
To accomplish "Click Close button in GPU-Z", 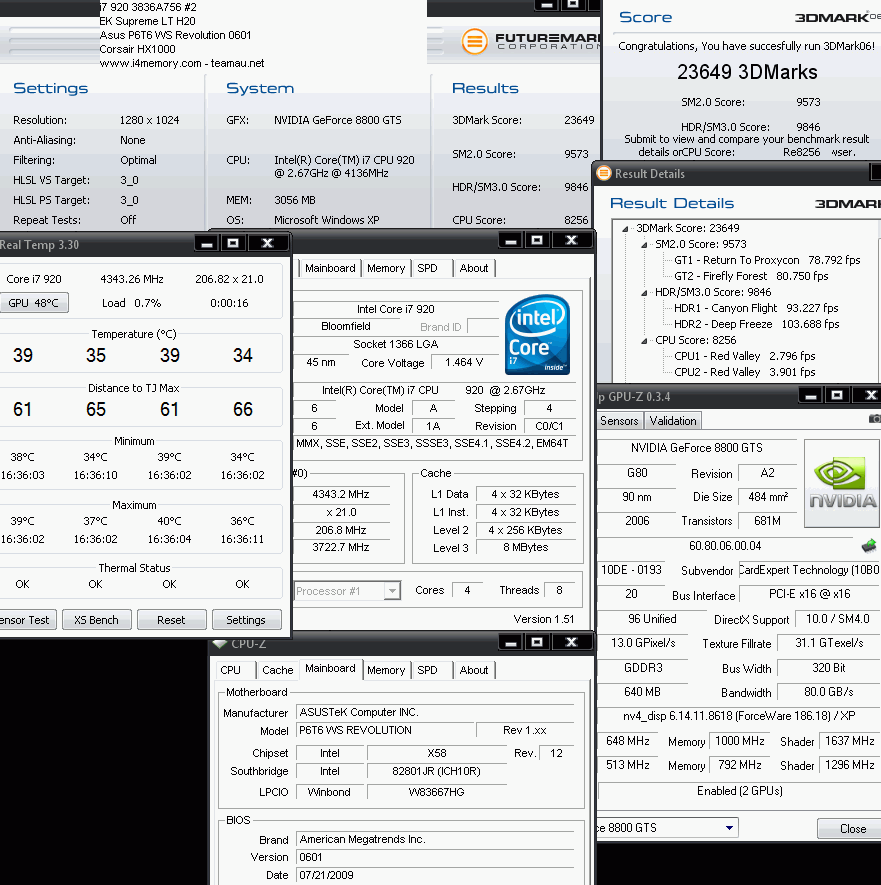I will point(850,828).
